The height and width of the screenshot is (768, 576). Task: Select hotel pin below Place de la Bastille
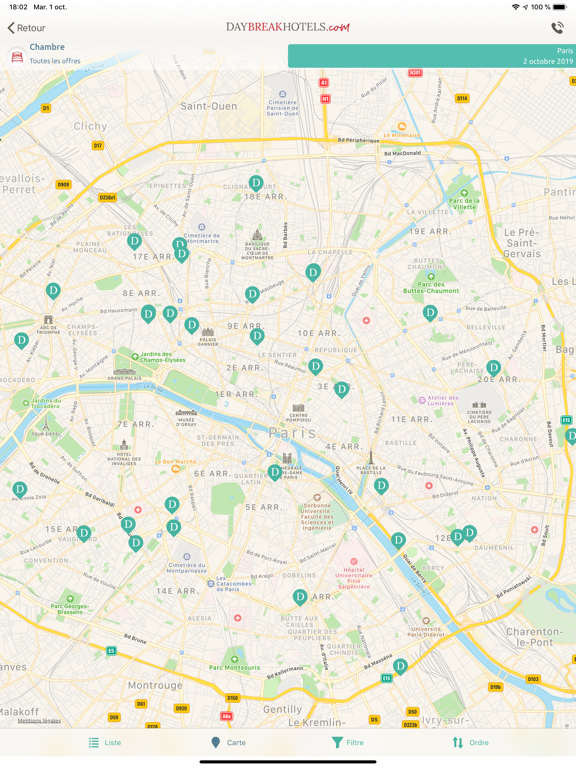(381, 486)
